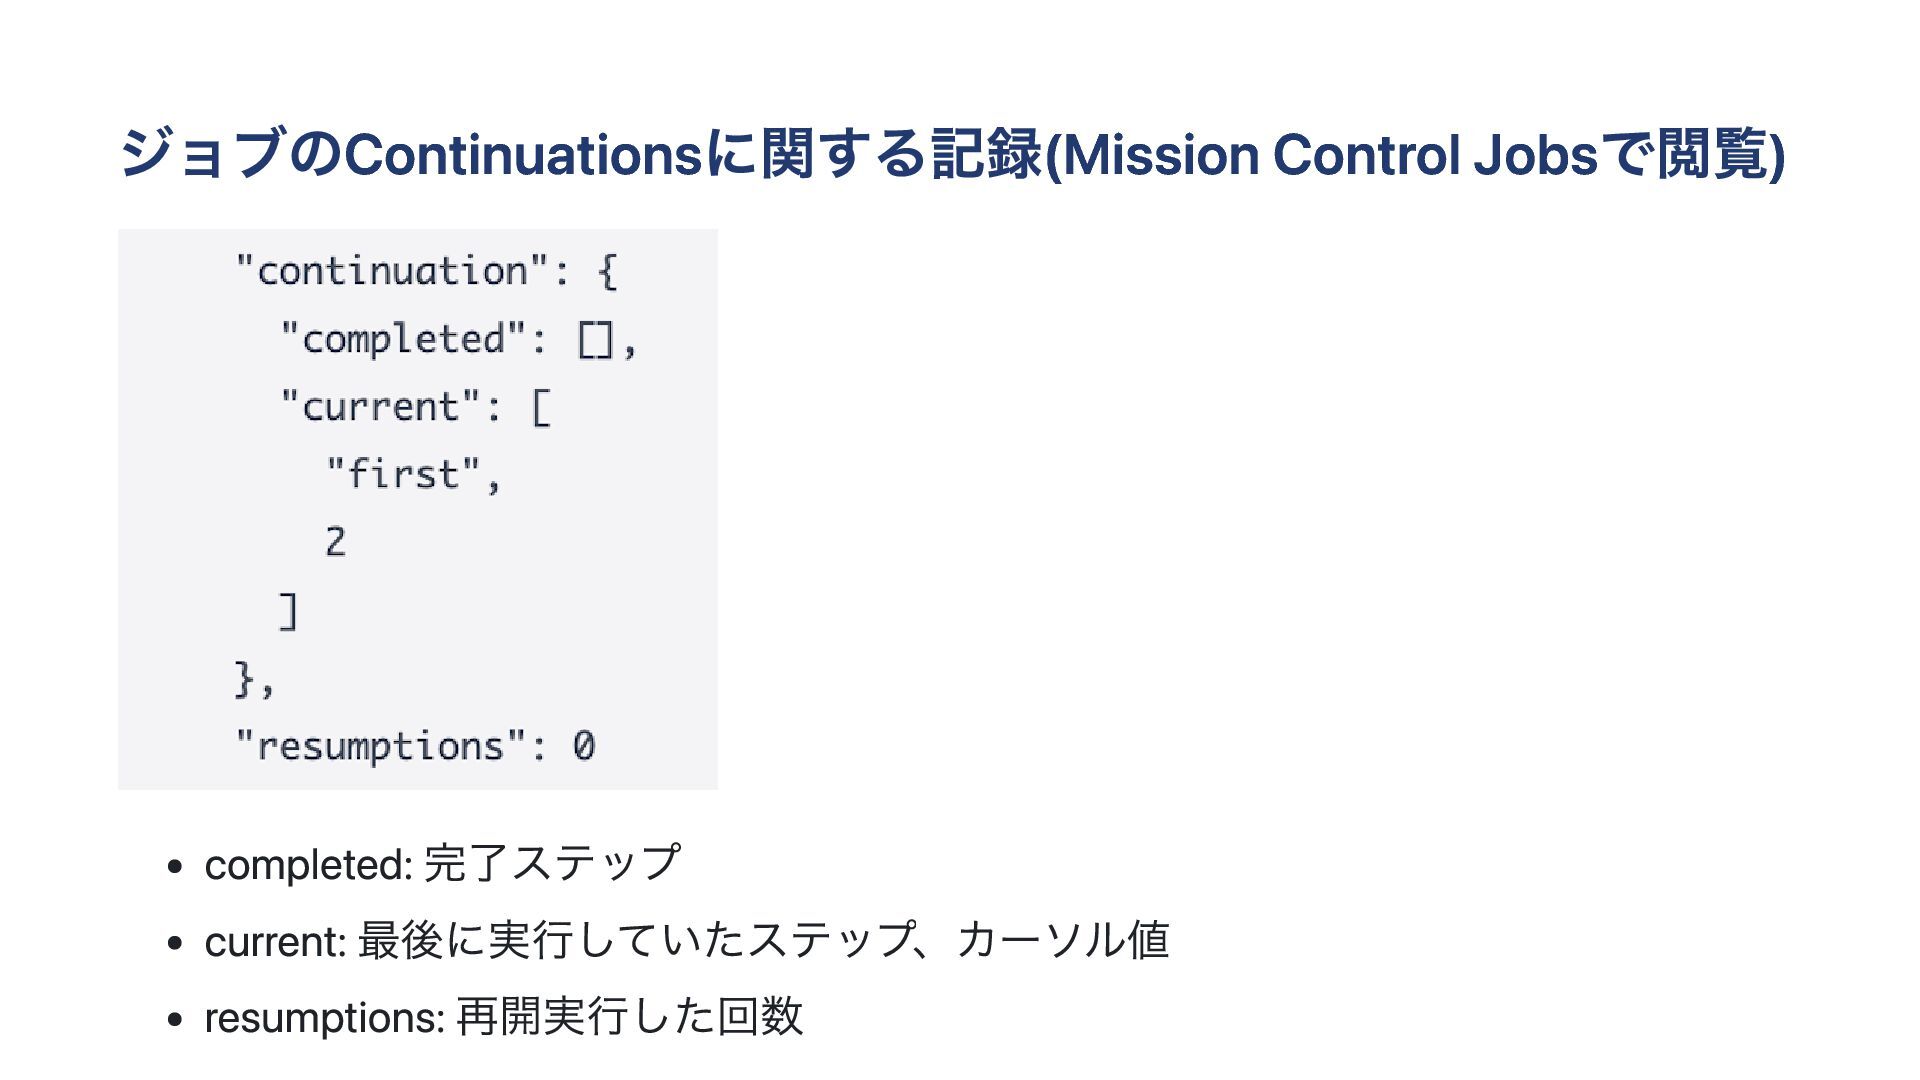
Task: Click the "カーソル値" text in the second bullet
Action: [x=1062, y=940]
